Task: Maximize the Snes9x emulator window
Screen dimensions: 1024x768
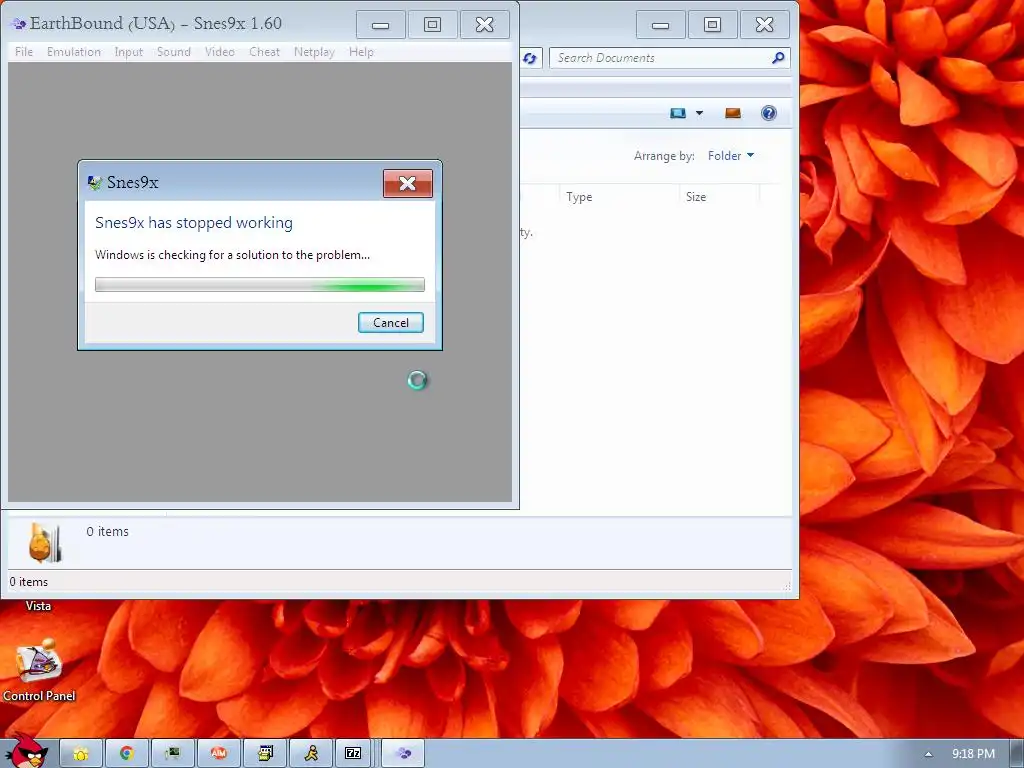Action: [432, 25]
